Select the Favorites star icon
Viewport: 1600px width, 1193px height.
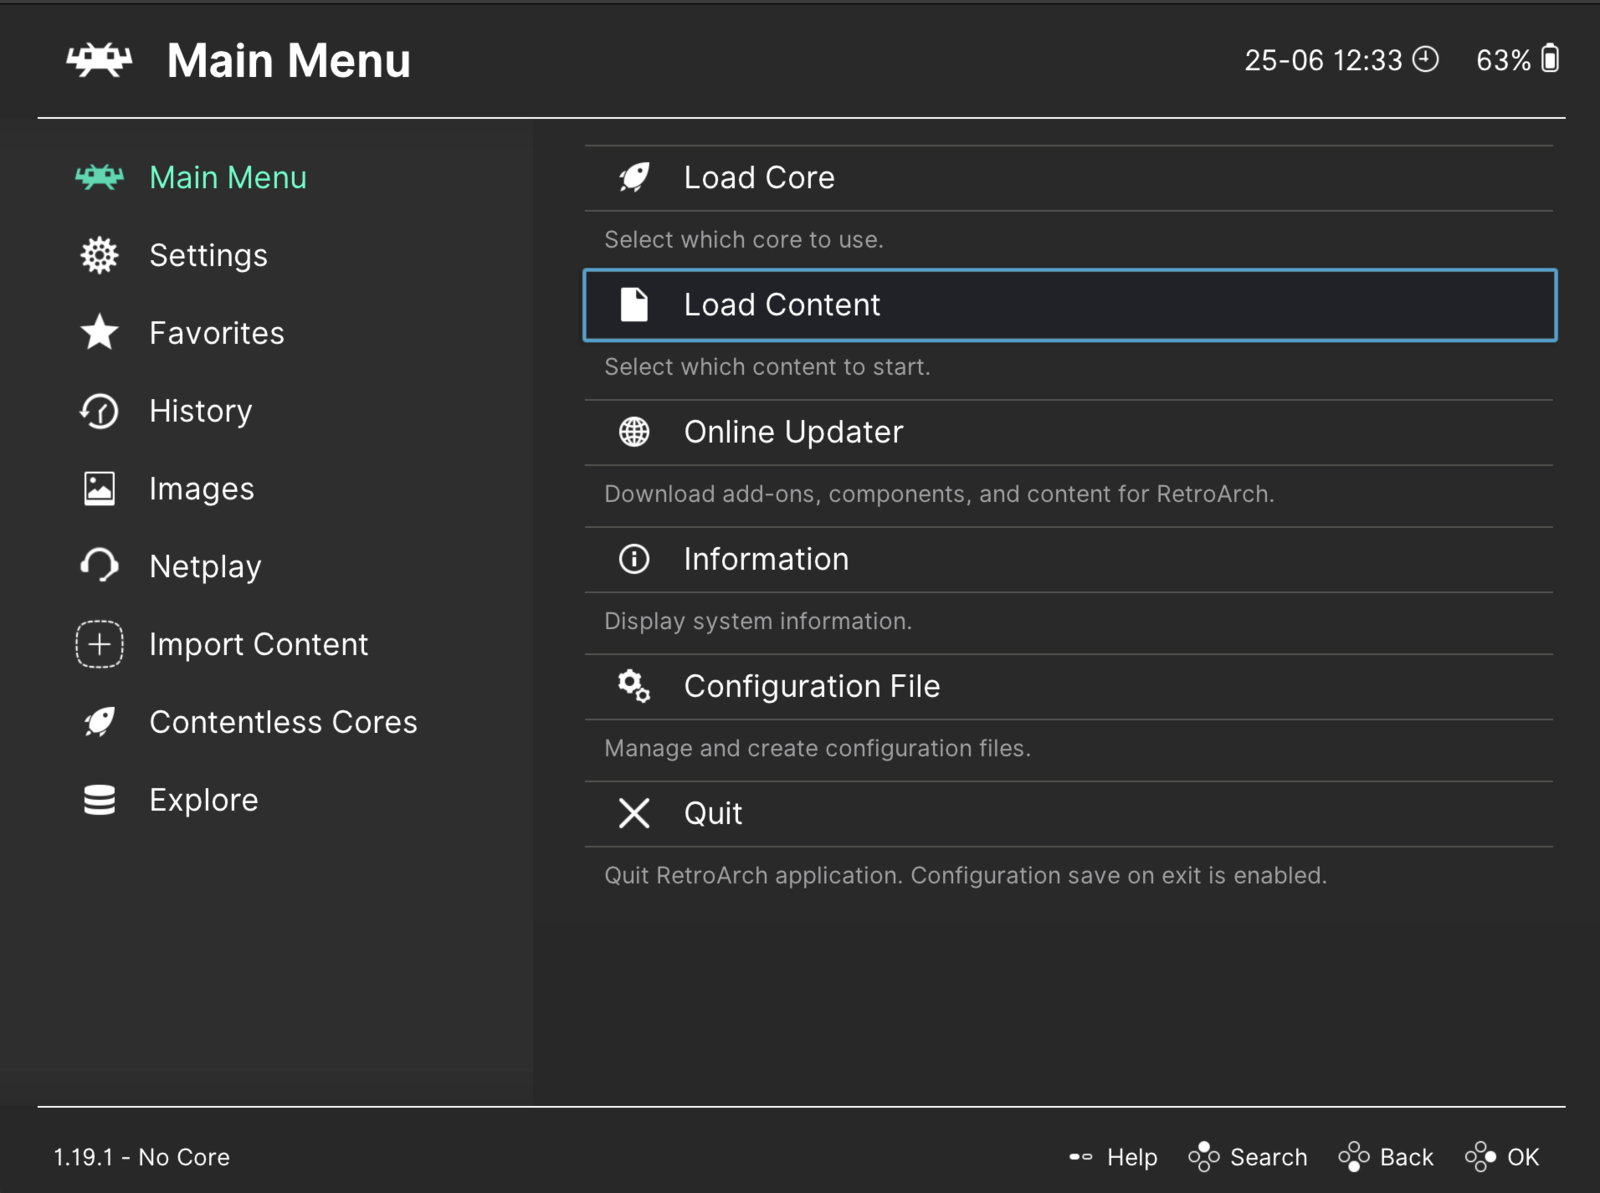[98, 333]
